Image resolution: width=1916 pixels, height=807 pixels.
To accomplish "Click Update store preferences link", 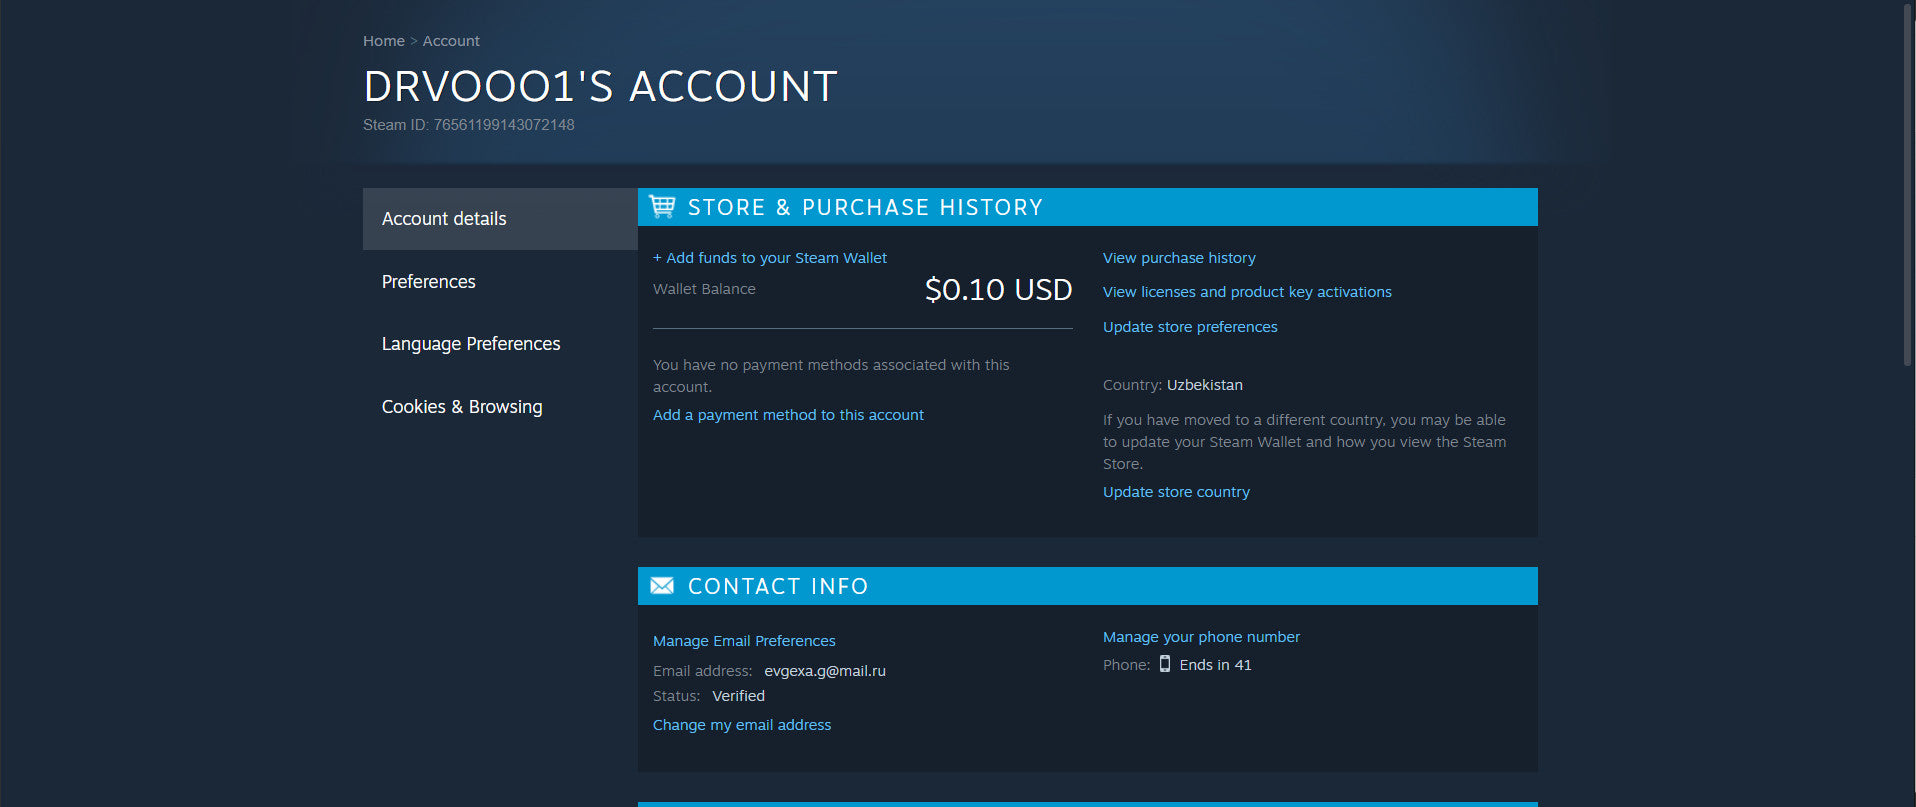I will click(x=1190, y=327).
